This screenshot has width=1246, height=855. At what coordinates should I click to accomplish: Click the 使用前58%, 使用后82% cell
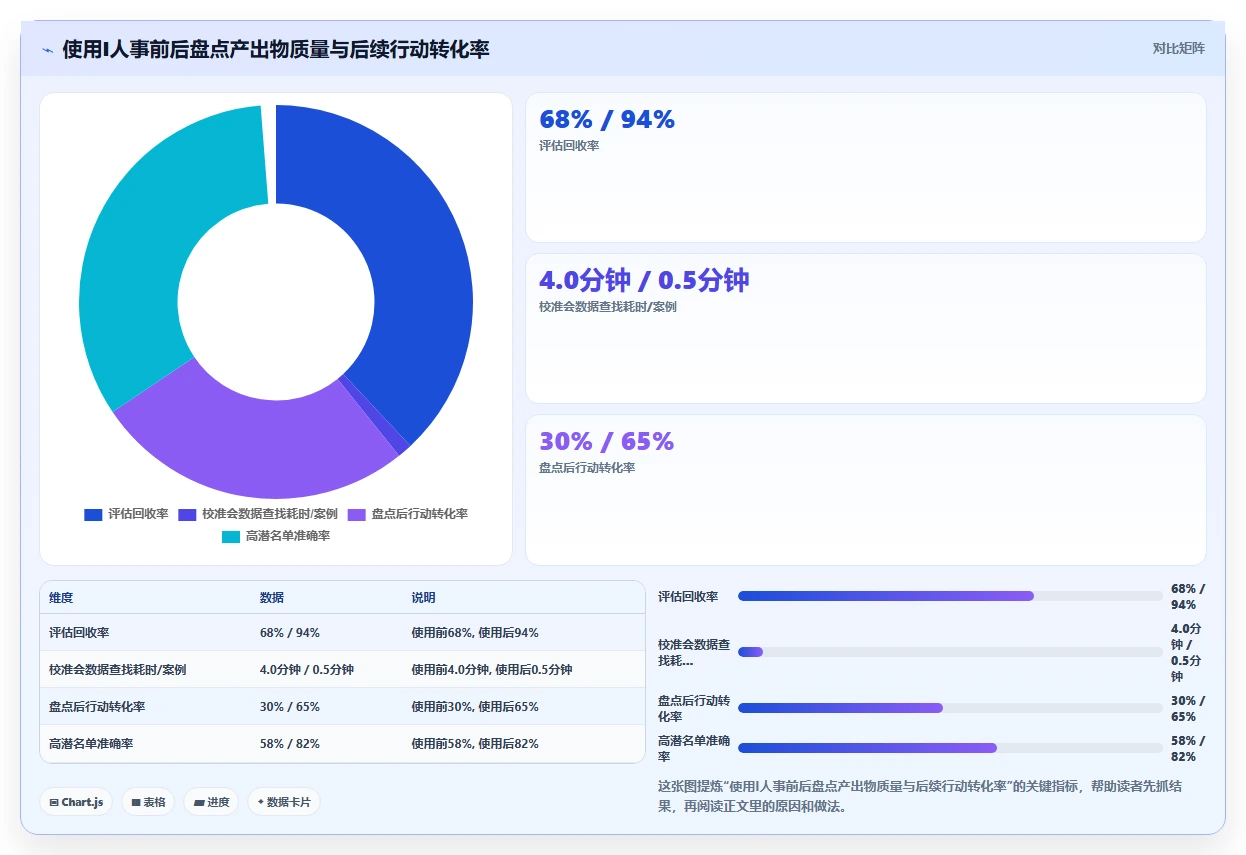(x=475, y=744)
